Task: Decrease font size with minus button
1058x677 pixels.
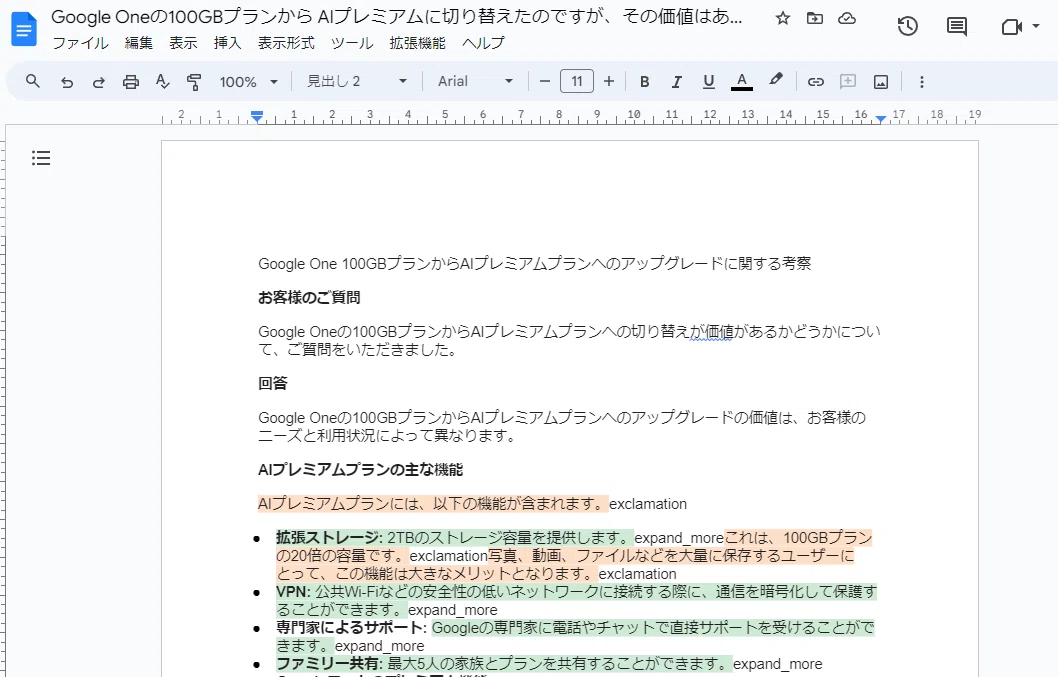Action: click(545, 82)
